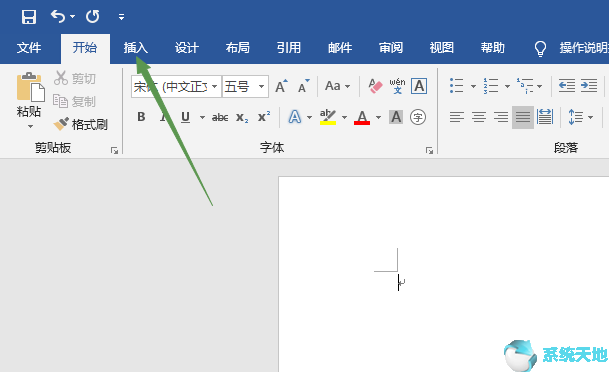
Task: Open the numbering library dropdown arrow
Action: tap(507, 86)
